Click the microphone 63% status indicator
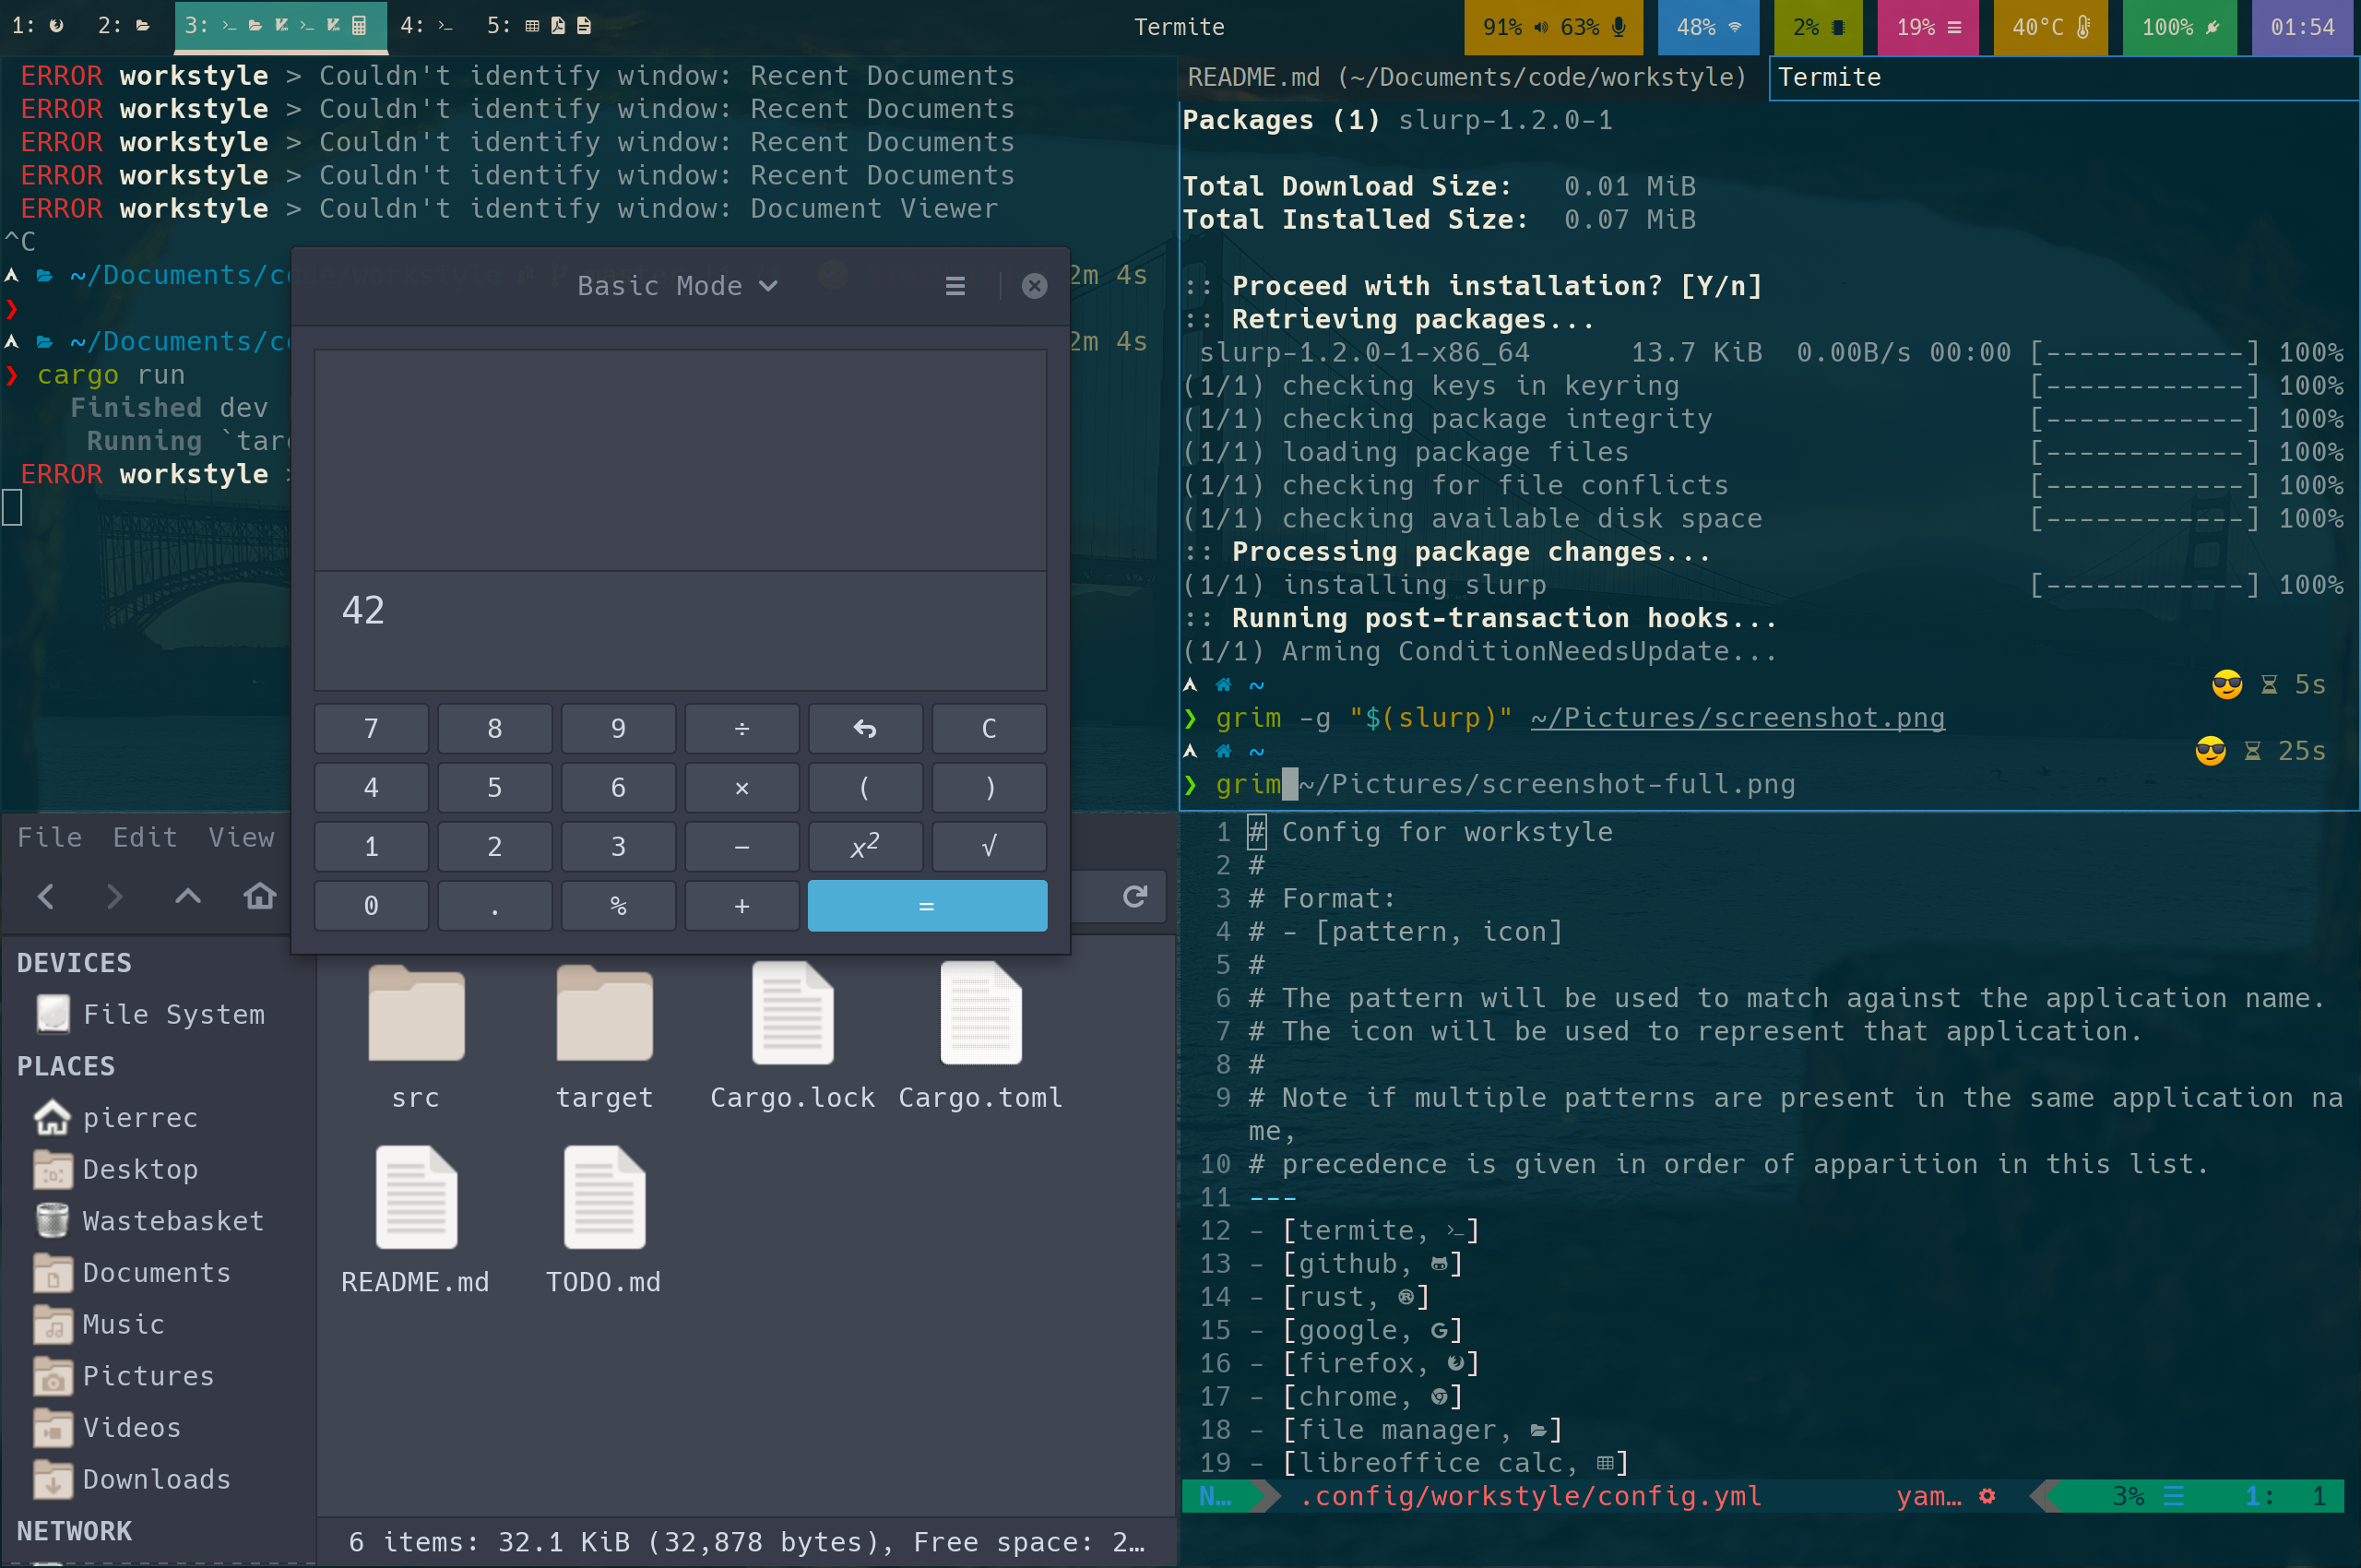This screenshot has height=1568, width=2361. coord(1593,27)
